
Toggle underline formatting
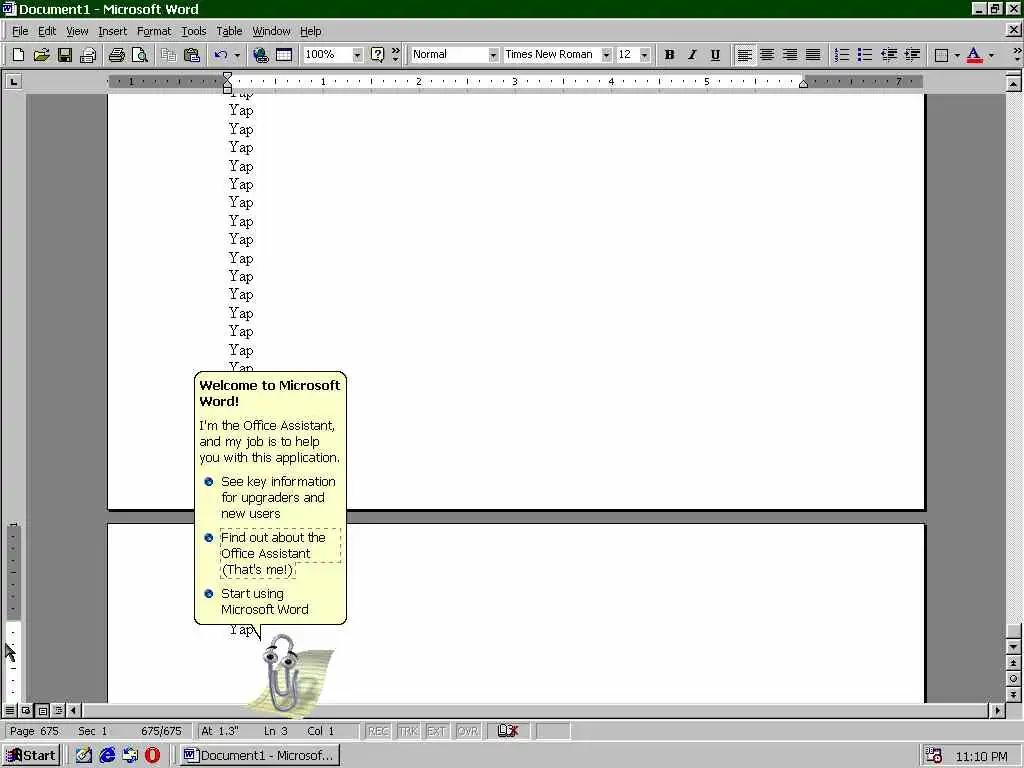pos(715,55)
